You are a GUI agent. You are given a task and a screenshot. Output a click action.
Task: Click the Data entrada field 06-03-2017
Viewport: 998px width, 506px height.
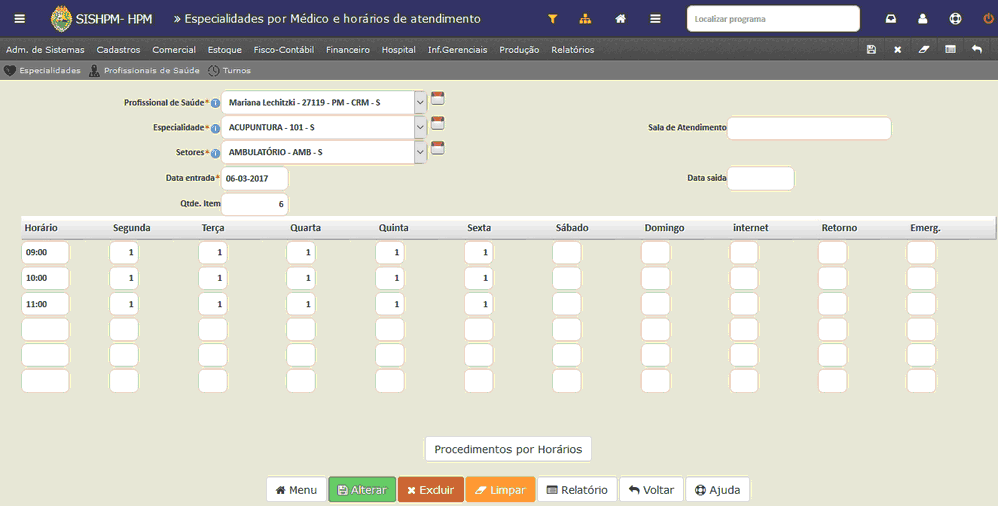pyautogui.click(x=255, y=179)
